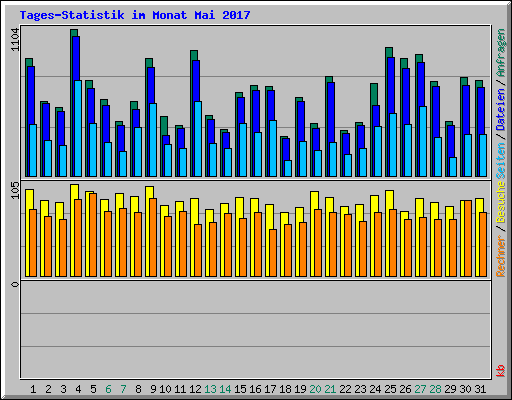Click the yellow "Besuche" legend label
512x400 pixels.
point(501,202)
